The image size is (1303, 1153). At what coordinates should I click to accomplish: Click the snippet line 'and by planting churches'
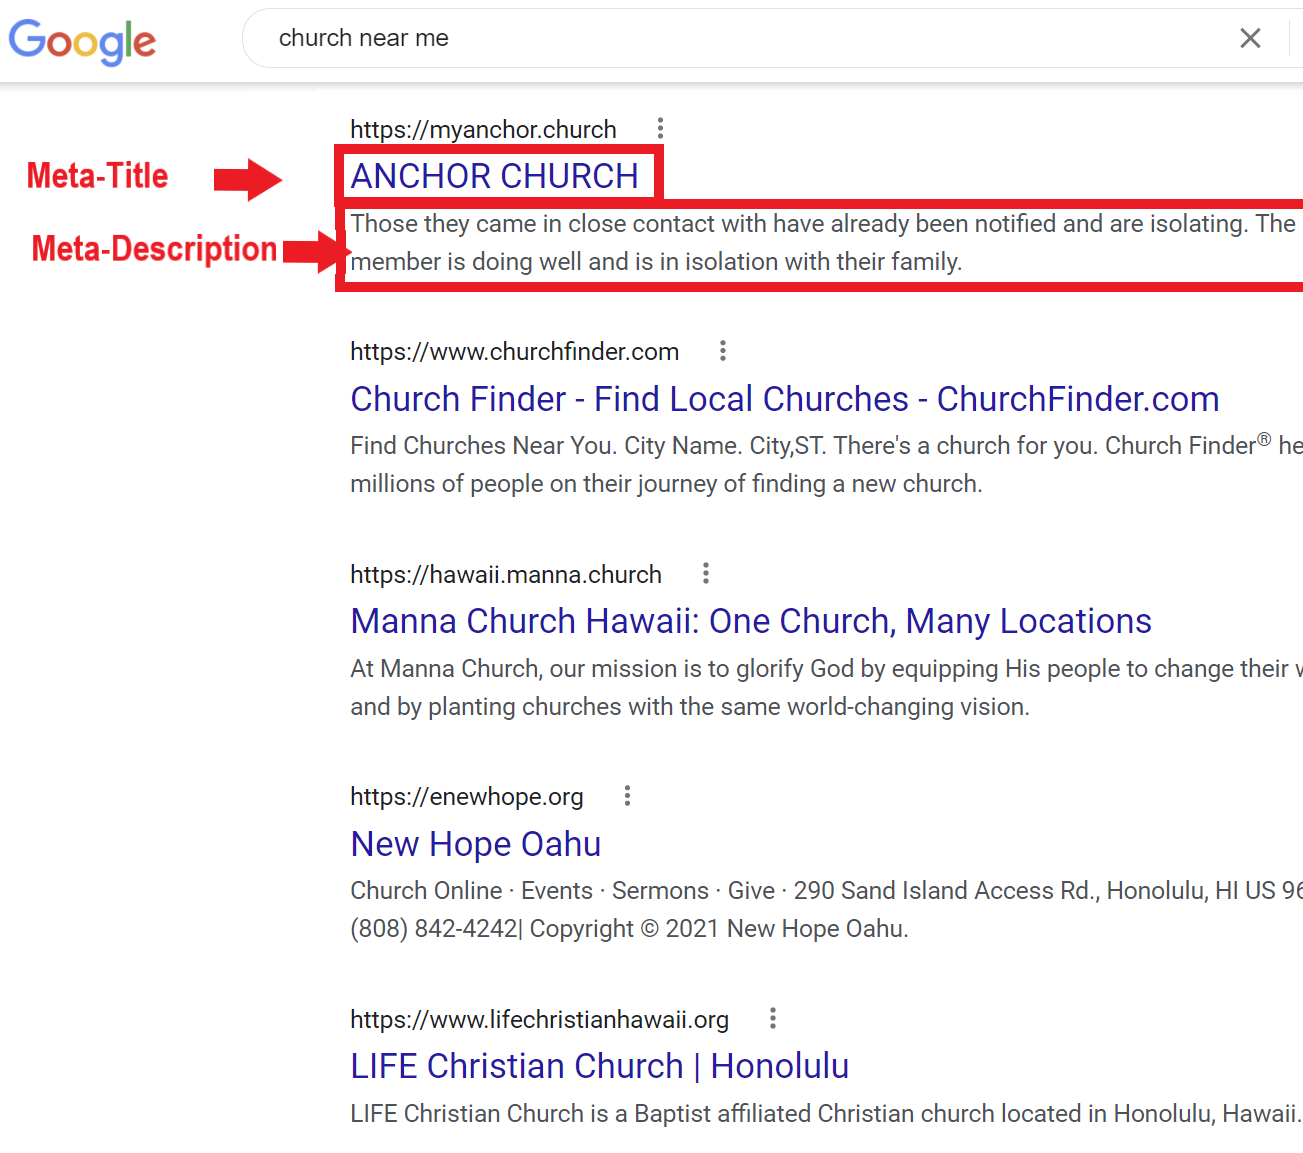tap(690, 707)
